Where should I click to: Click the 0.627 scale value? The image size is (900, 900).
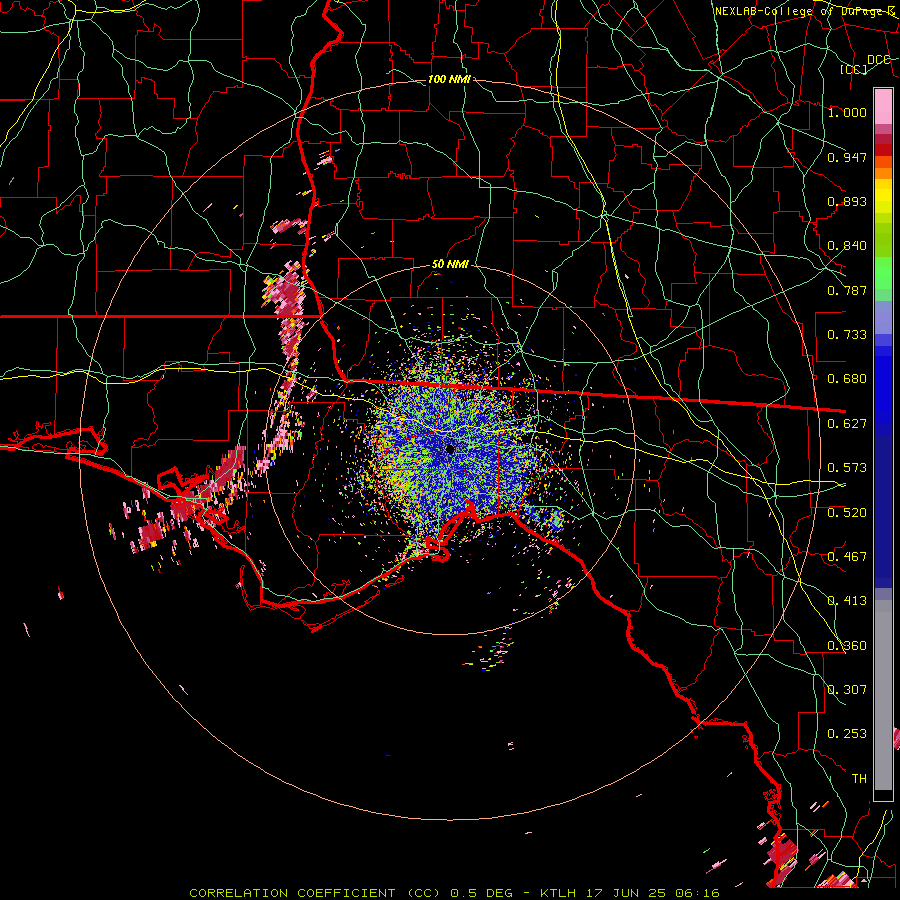[x=847, y=424]
